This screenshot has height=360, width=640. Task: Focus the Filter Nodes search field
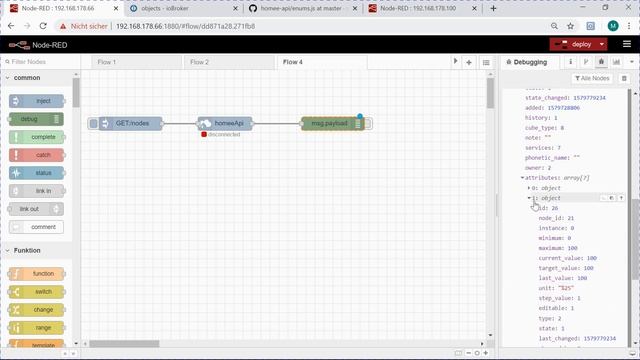point(40,62)
